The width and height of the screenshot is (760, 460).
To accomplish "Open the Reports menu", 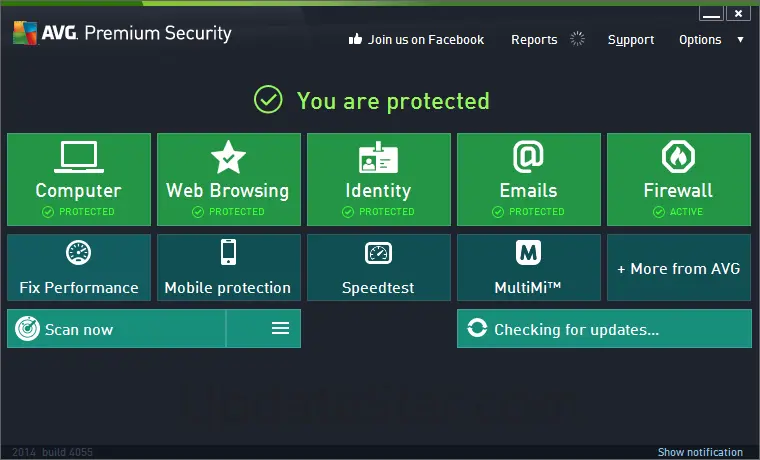I will (x=534, y=40).
